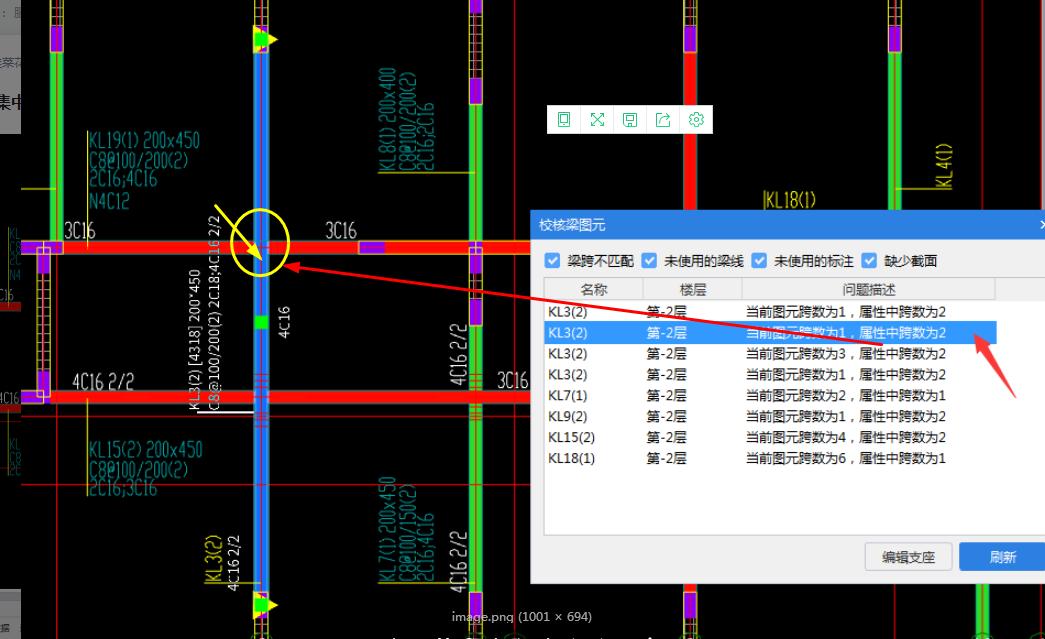Toggle the 缺少截面 checkbox

(869, 261)
